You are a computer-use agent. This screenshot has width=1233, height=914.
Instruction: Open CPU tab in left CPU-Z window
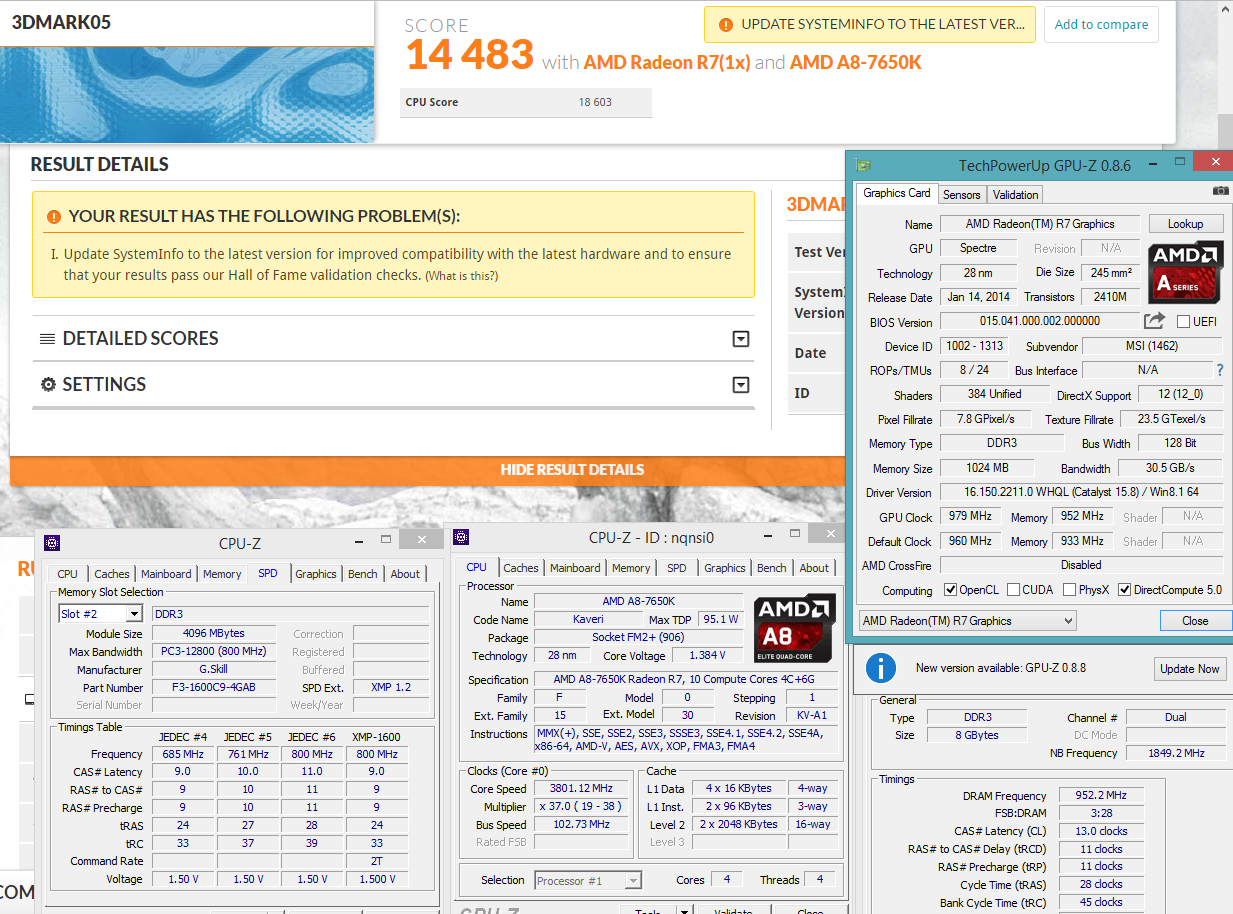tap(67, 574)
